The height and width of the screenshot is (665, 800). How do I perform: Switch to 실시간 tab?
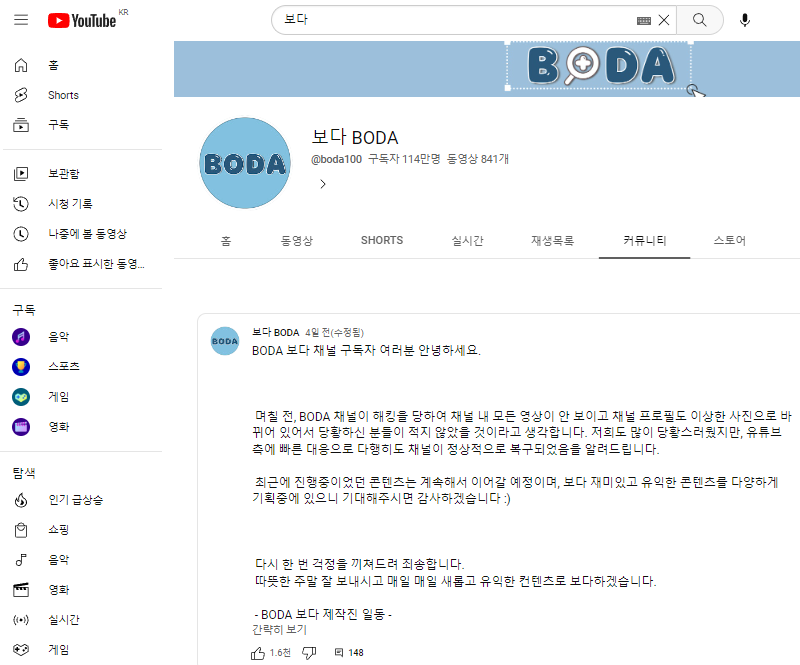click(x=467, y=241)
